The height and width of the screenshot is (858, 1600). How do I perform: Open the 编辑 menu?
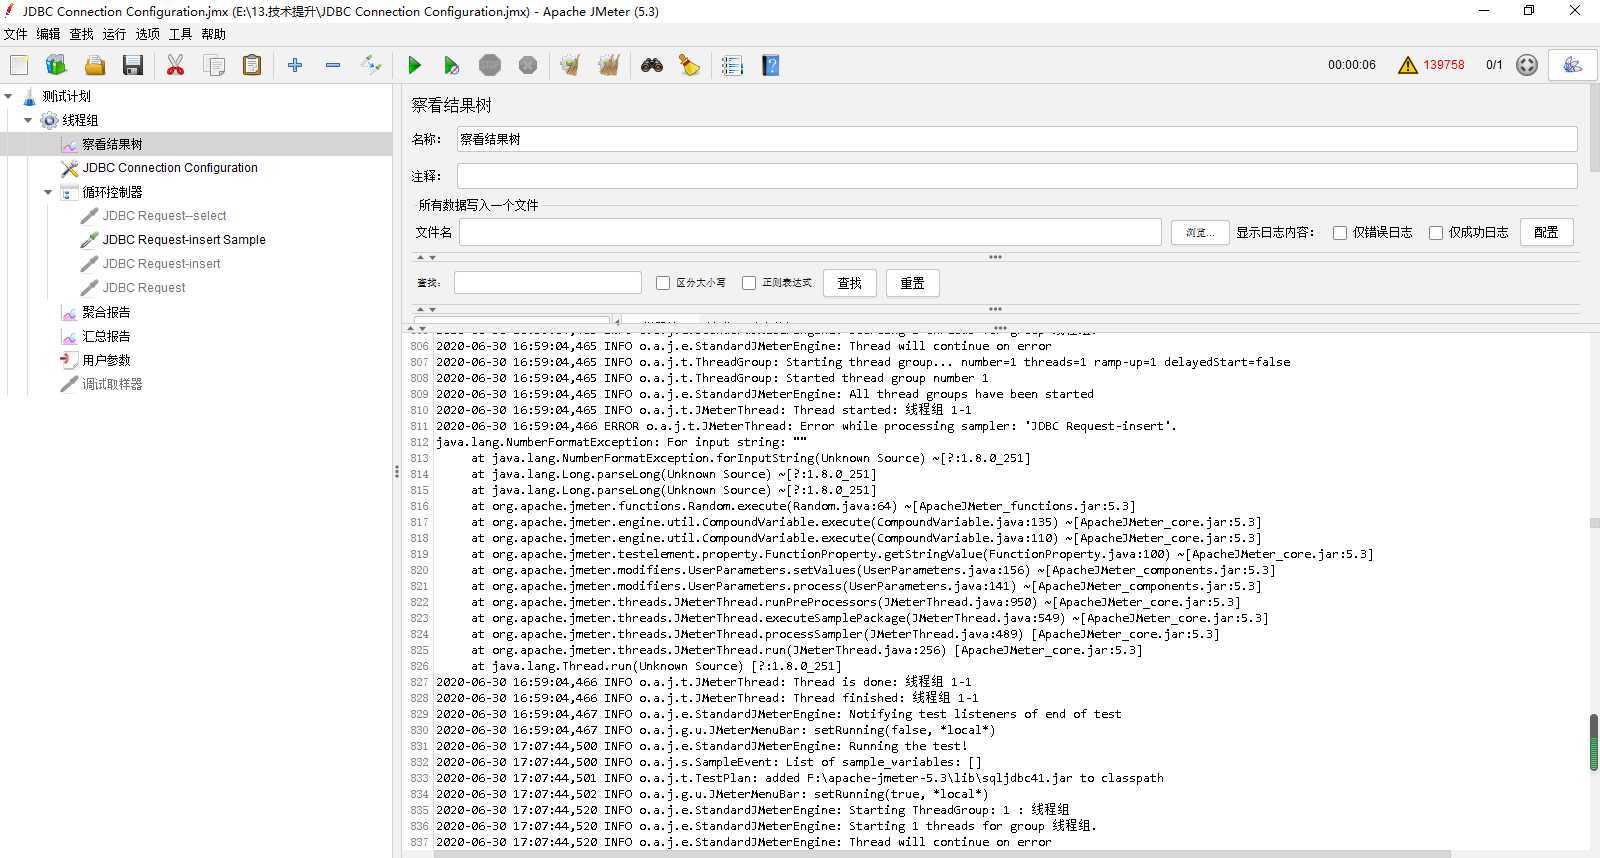click(48, 34)
